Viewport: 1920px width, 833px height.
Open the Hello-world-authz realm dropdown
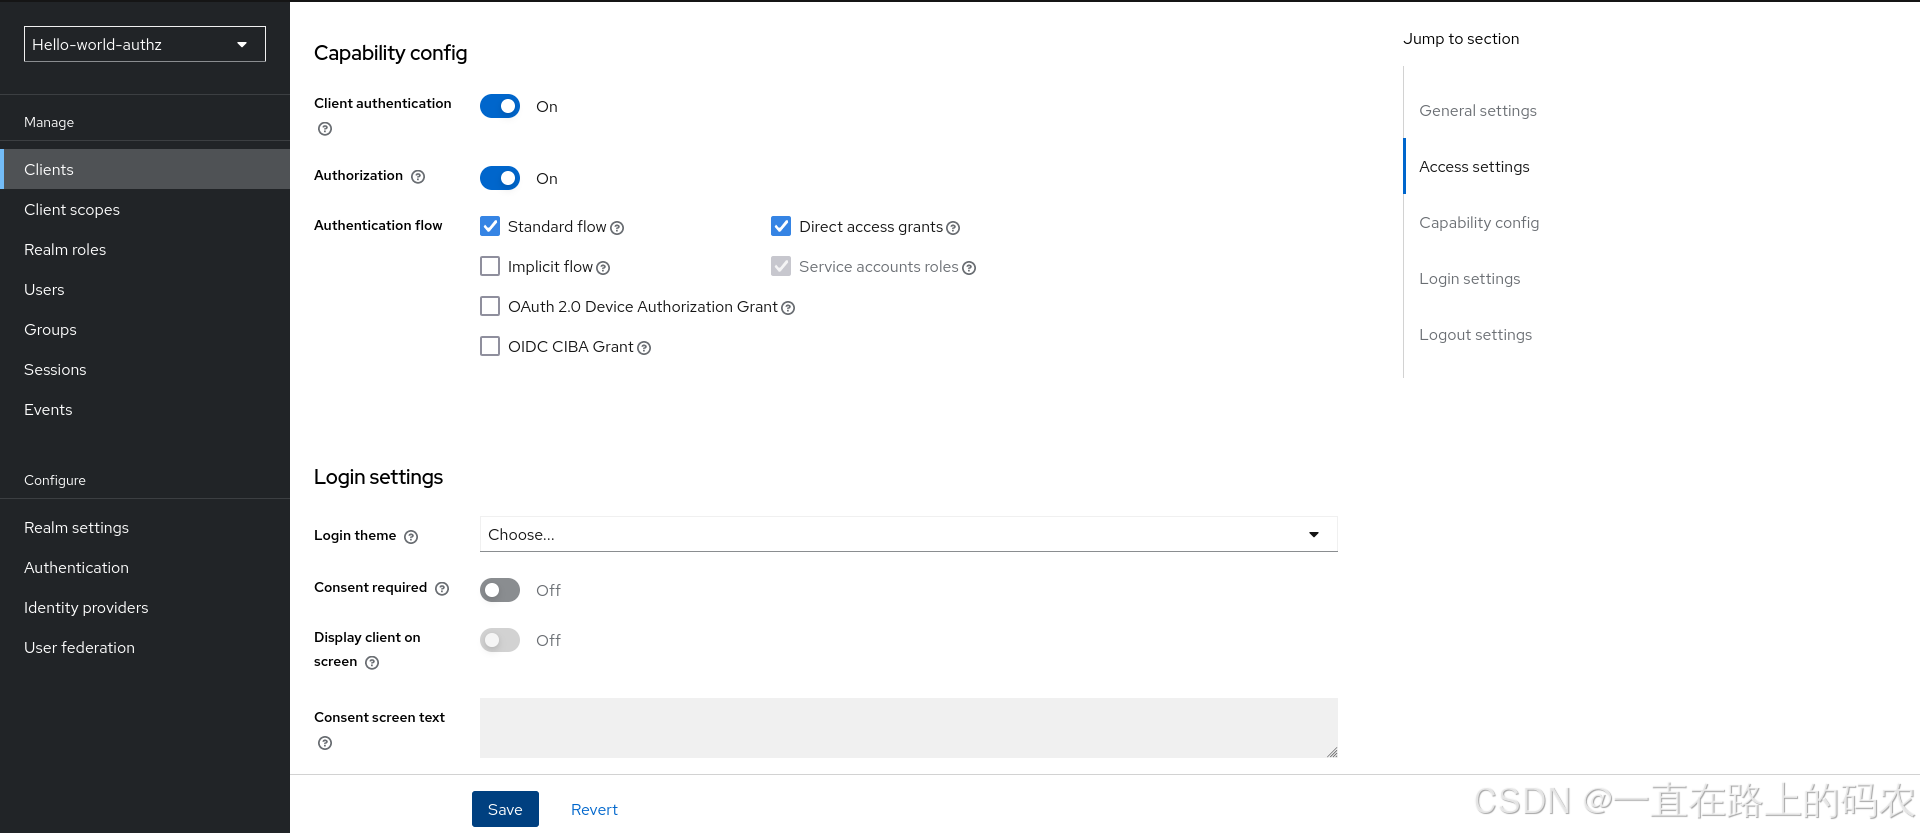pyautogui.click(x=145, y=44)
